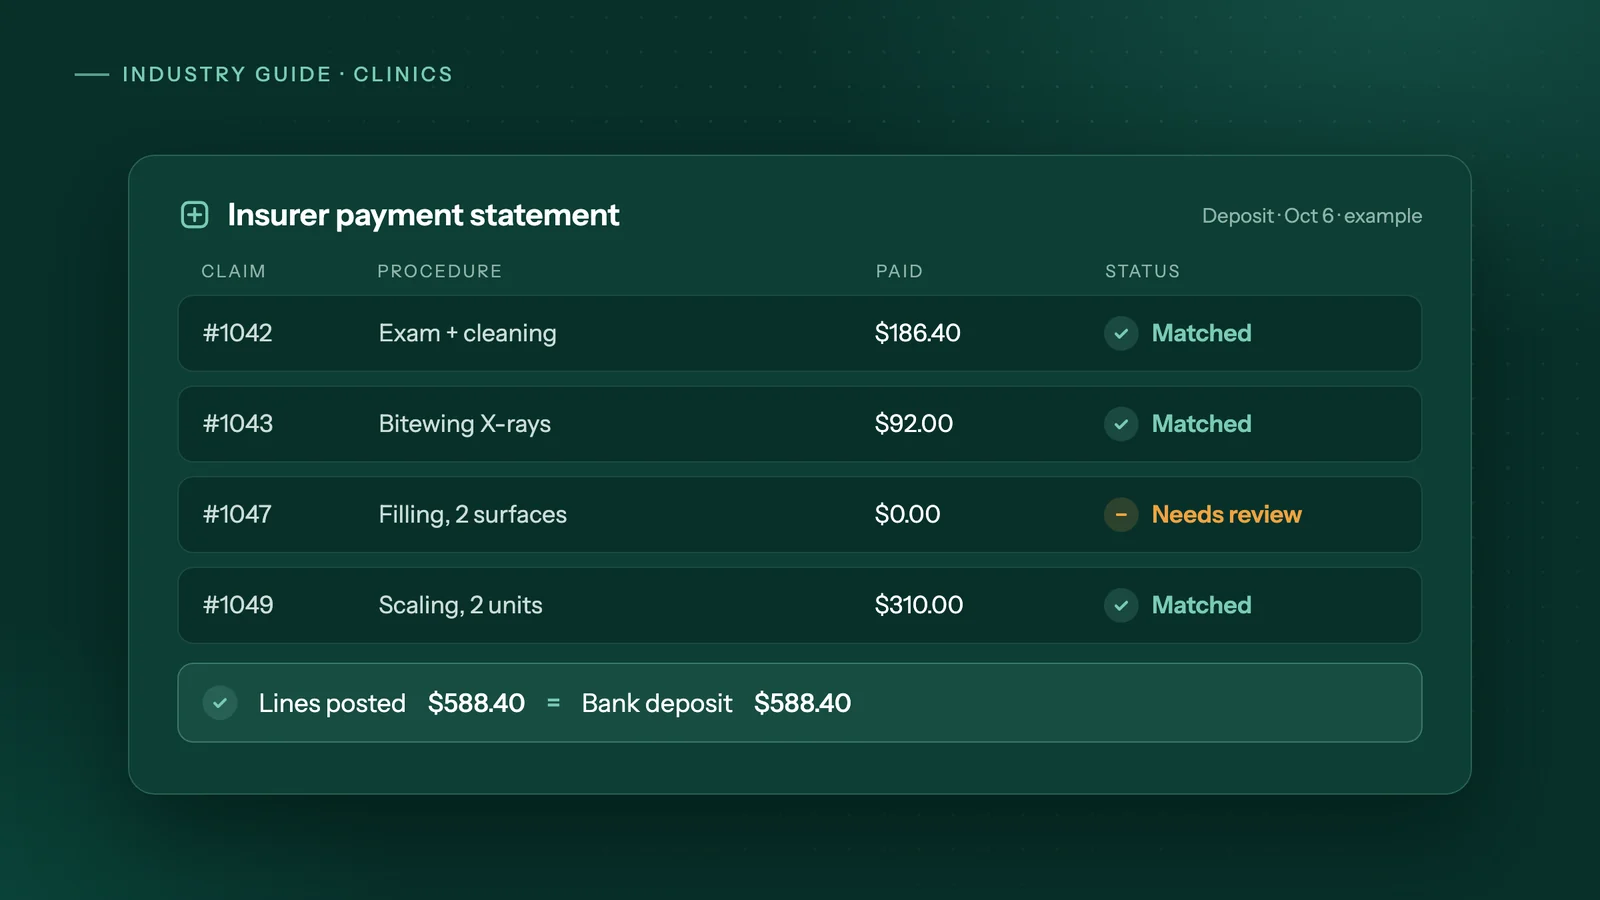The width and height of the screenshot is (1600, 900).
Task: Select claim number #1049
Action: 238,605
